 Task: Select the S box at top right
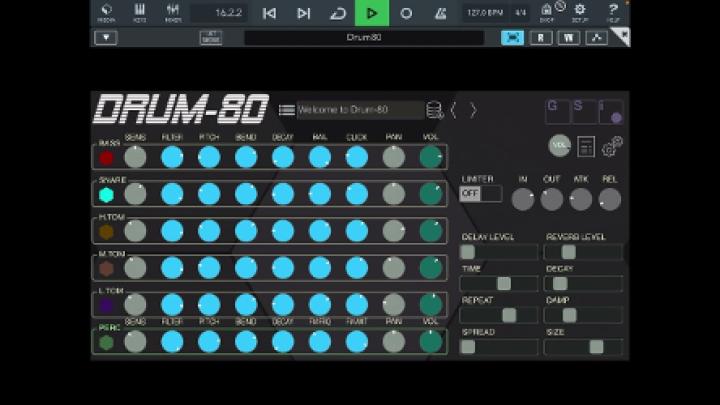click(x=584, y=112)
